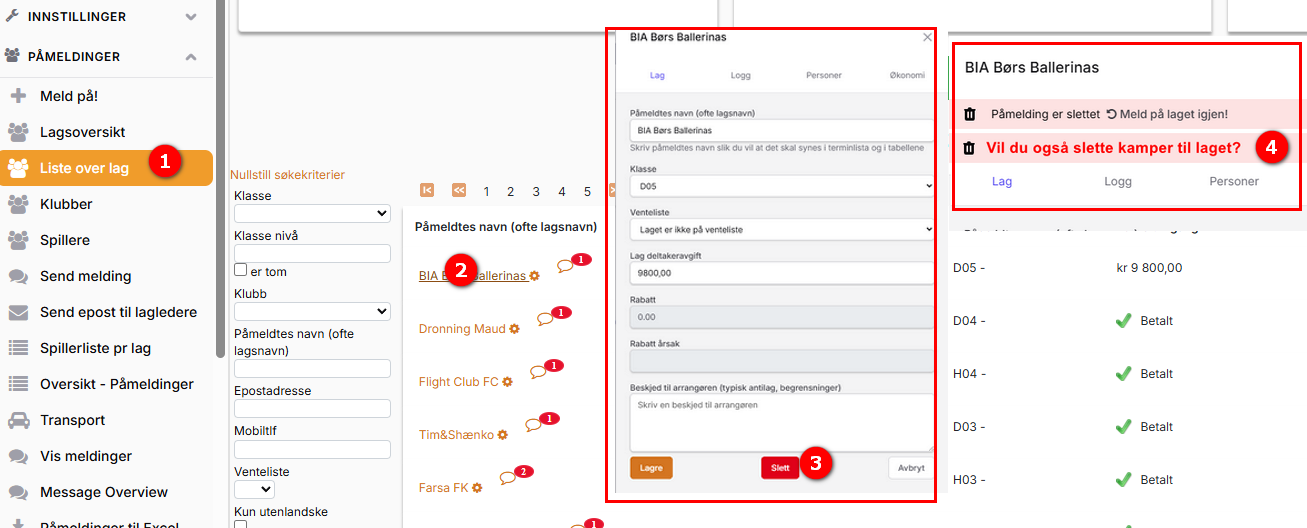Click the gear icon next to Dronning Maud
The image size is (1307, 528).
[514, 328]
